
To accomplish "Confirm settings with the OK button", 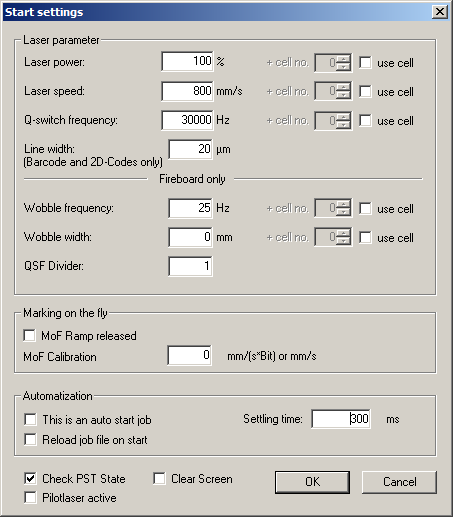I will (312, 482).
